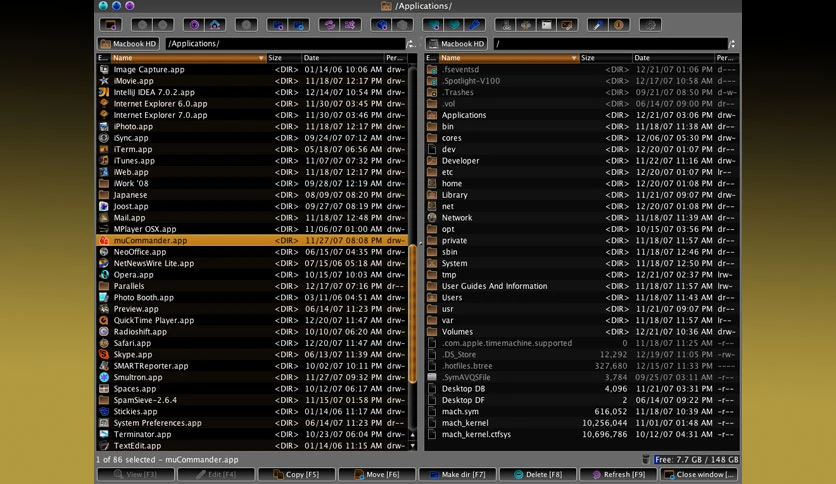
Task: Open file properties orange info icon
Action: [618, 25]
